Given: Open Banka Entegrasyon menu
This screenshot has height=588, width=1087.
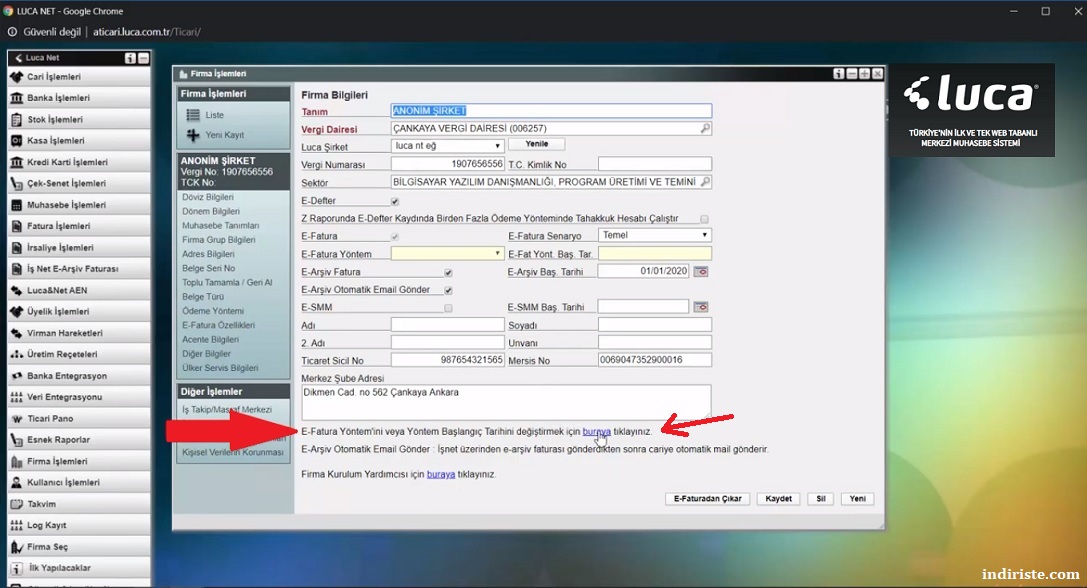Looking at the screenshot, I should click(79, 375).
